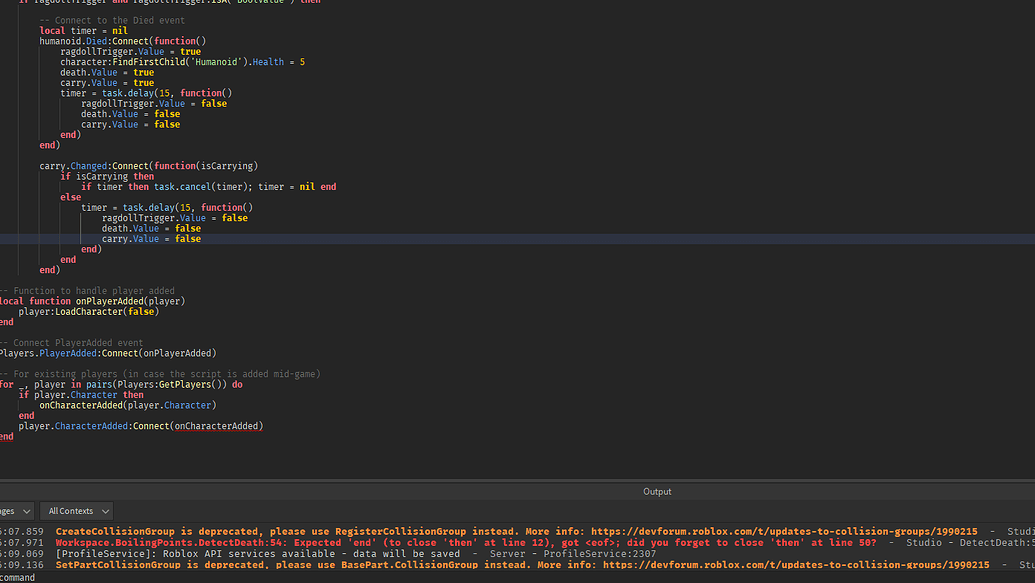Click the FindFirstChild('Humanoid').Health = 5 line
This screenshot has height=583, width=1035.
(x=182, y=62)
